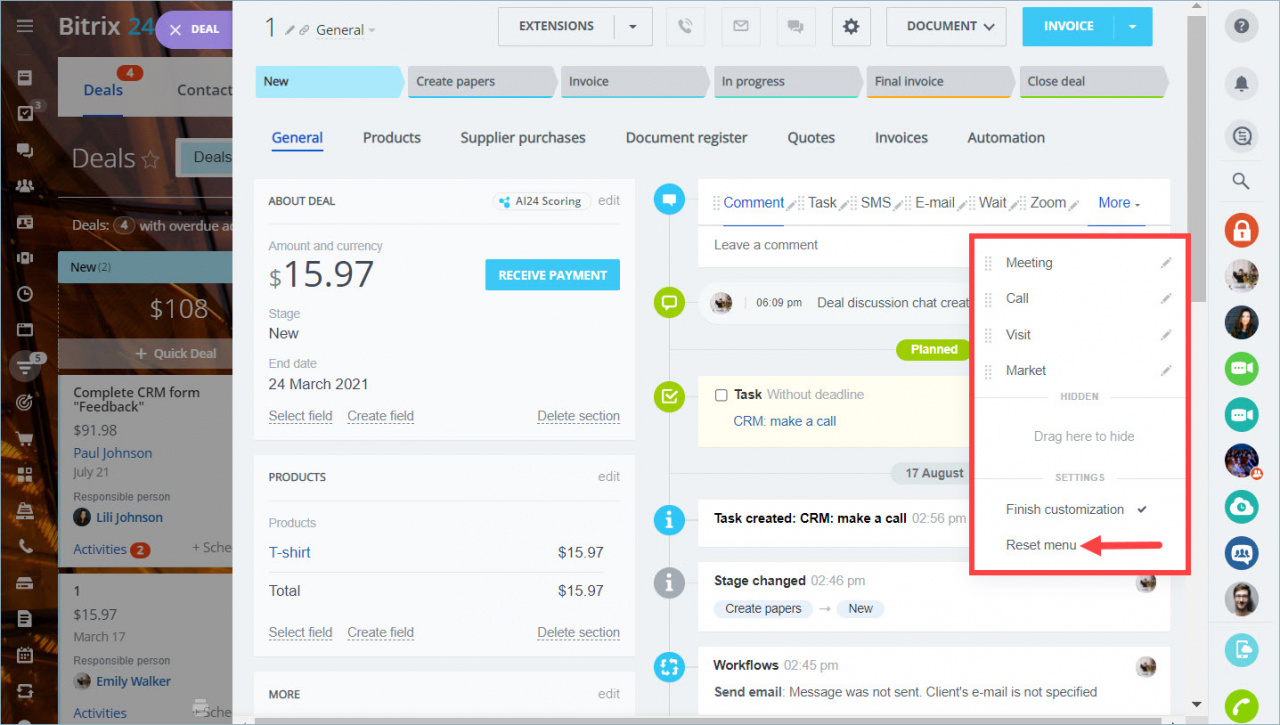Set stage to In progress
Screen dimensions: 1280x725
click(788, 82)
